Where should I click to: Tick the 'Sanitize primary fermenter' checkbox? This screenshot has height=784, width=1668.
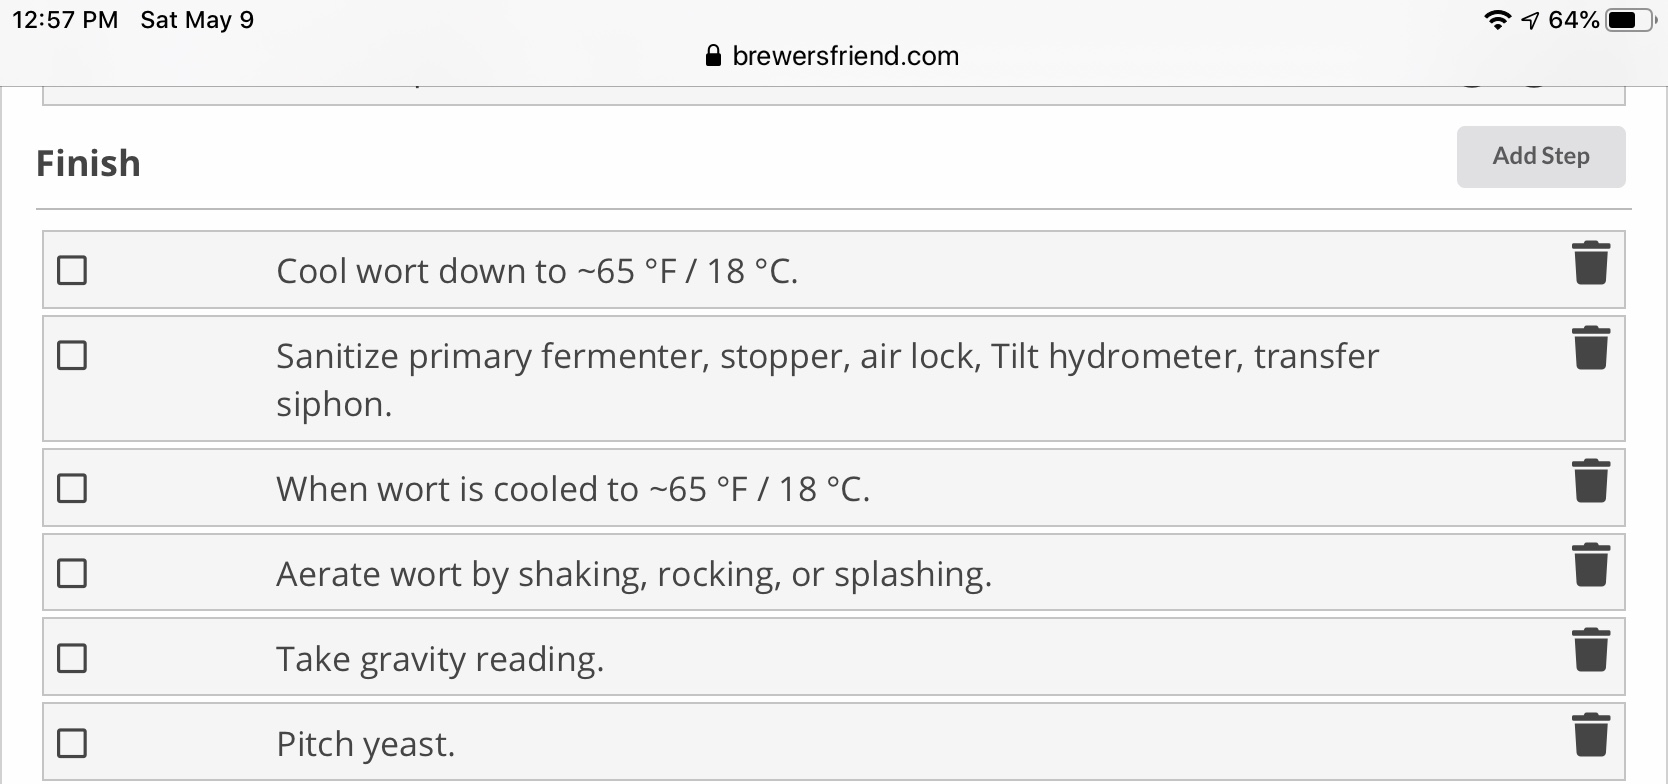pyautogui.click(x=72, y=355)
